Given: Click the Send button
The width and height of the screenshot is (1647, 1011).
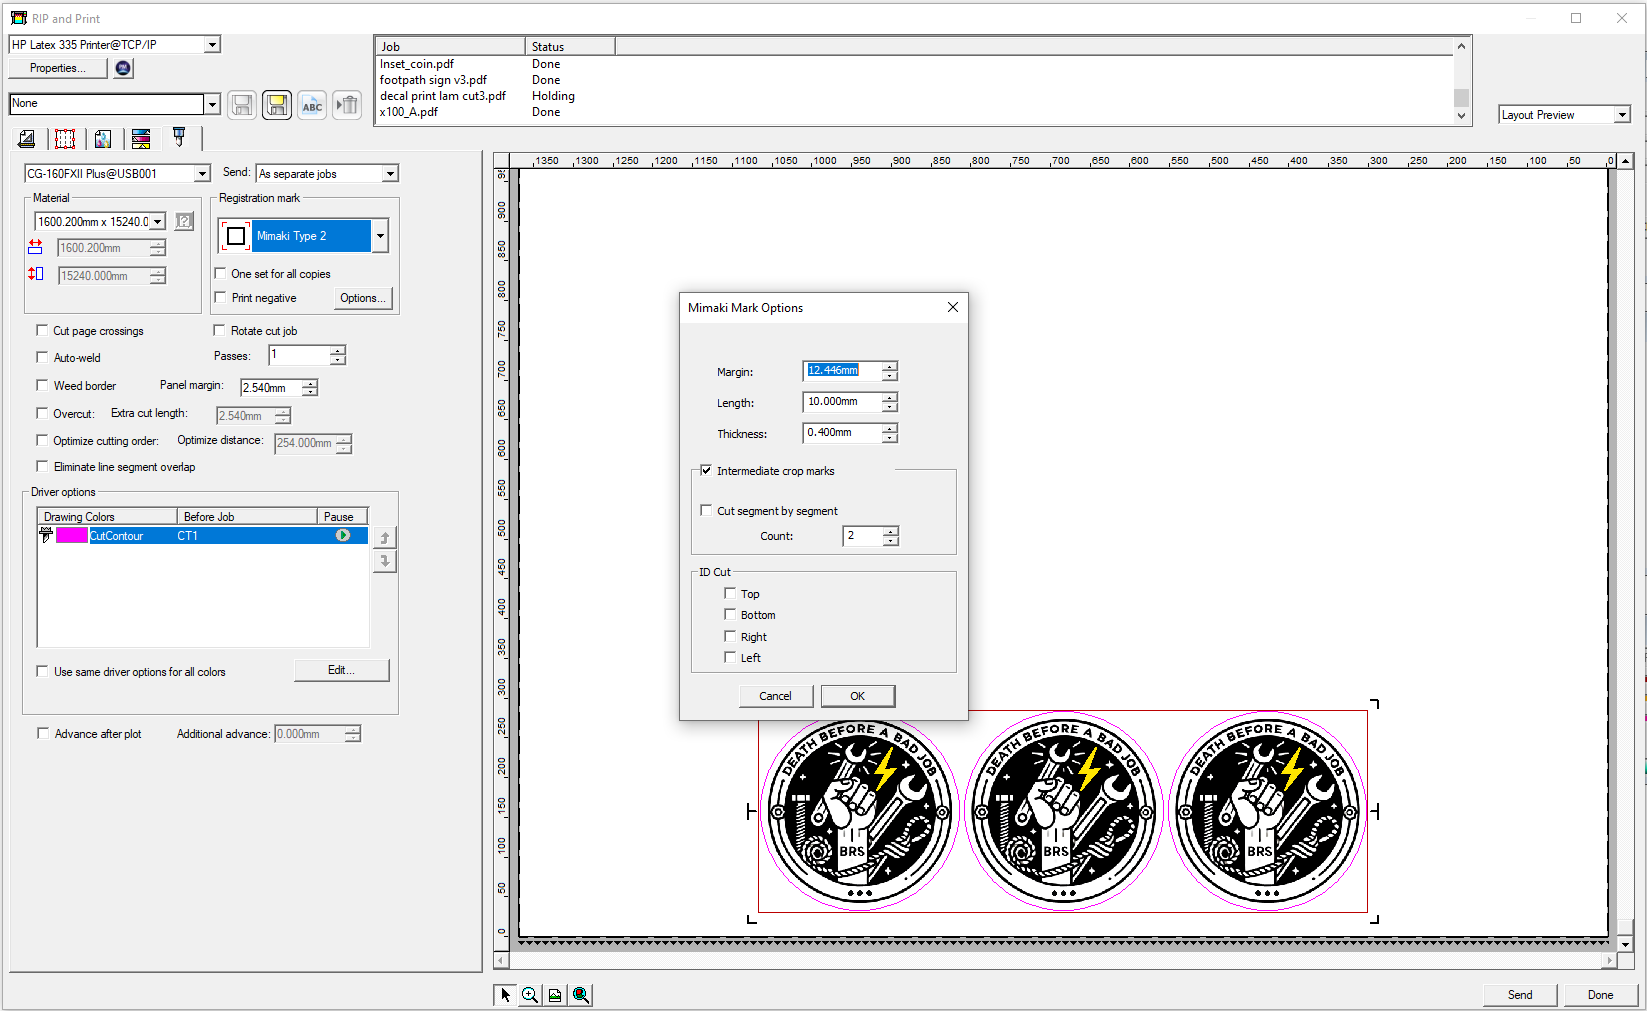Looking at the screenshot, I should click(1520, 994).
